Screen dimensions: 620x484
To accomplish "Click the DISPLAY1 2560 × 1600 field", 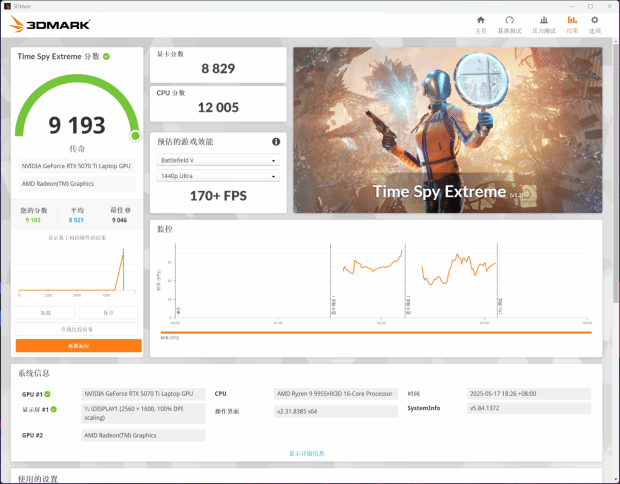I will click(x=143, y=413).
